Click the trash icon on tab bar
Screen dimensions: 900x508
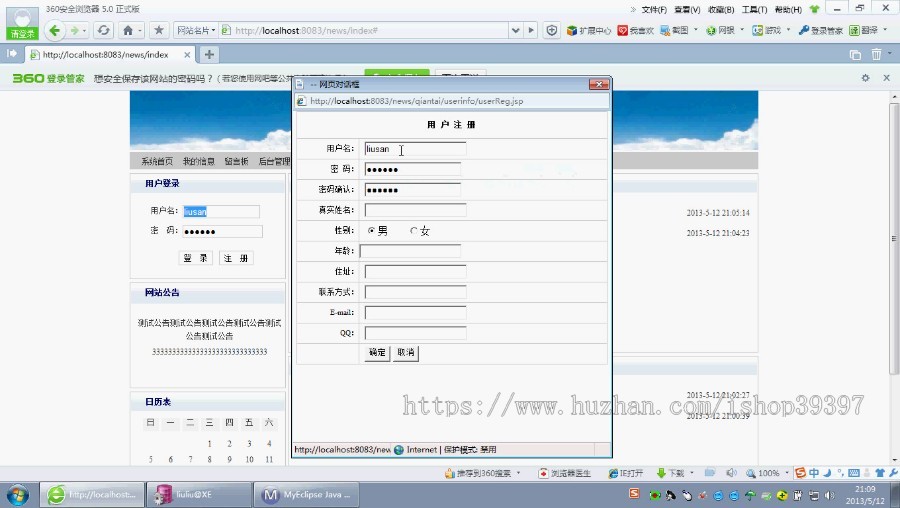(x=876, y=55)
